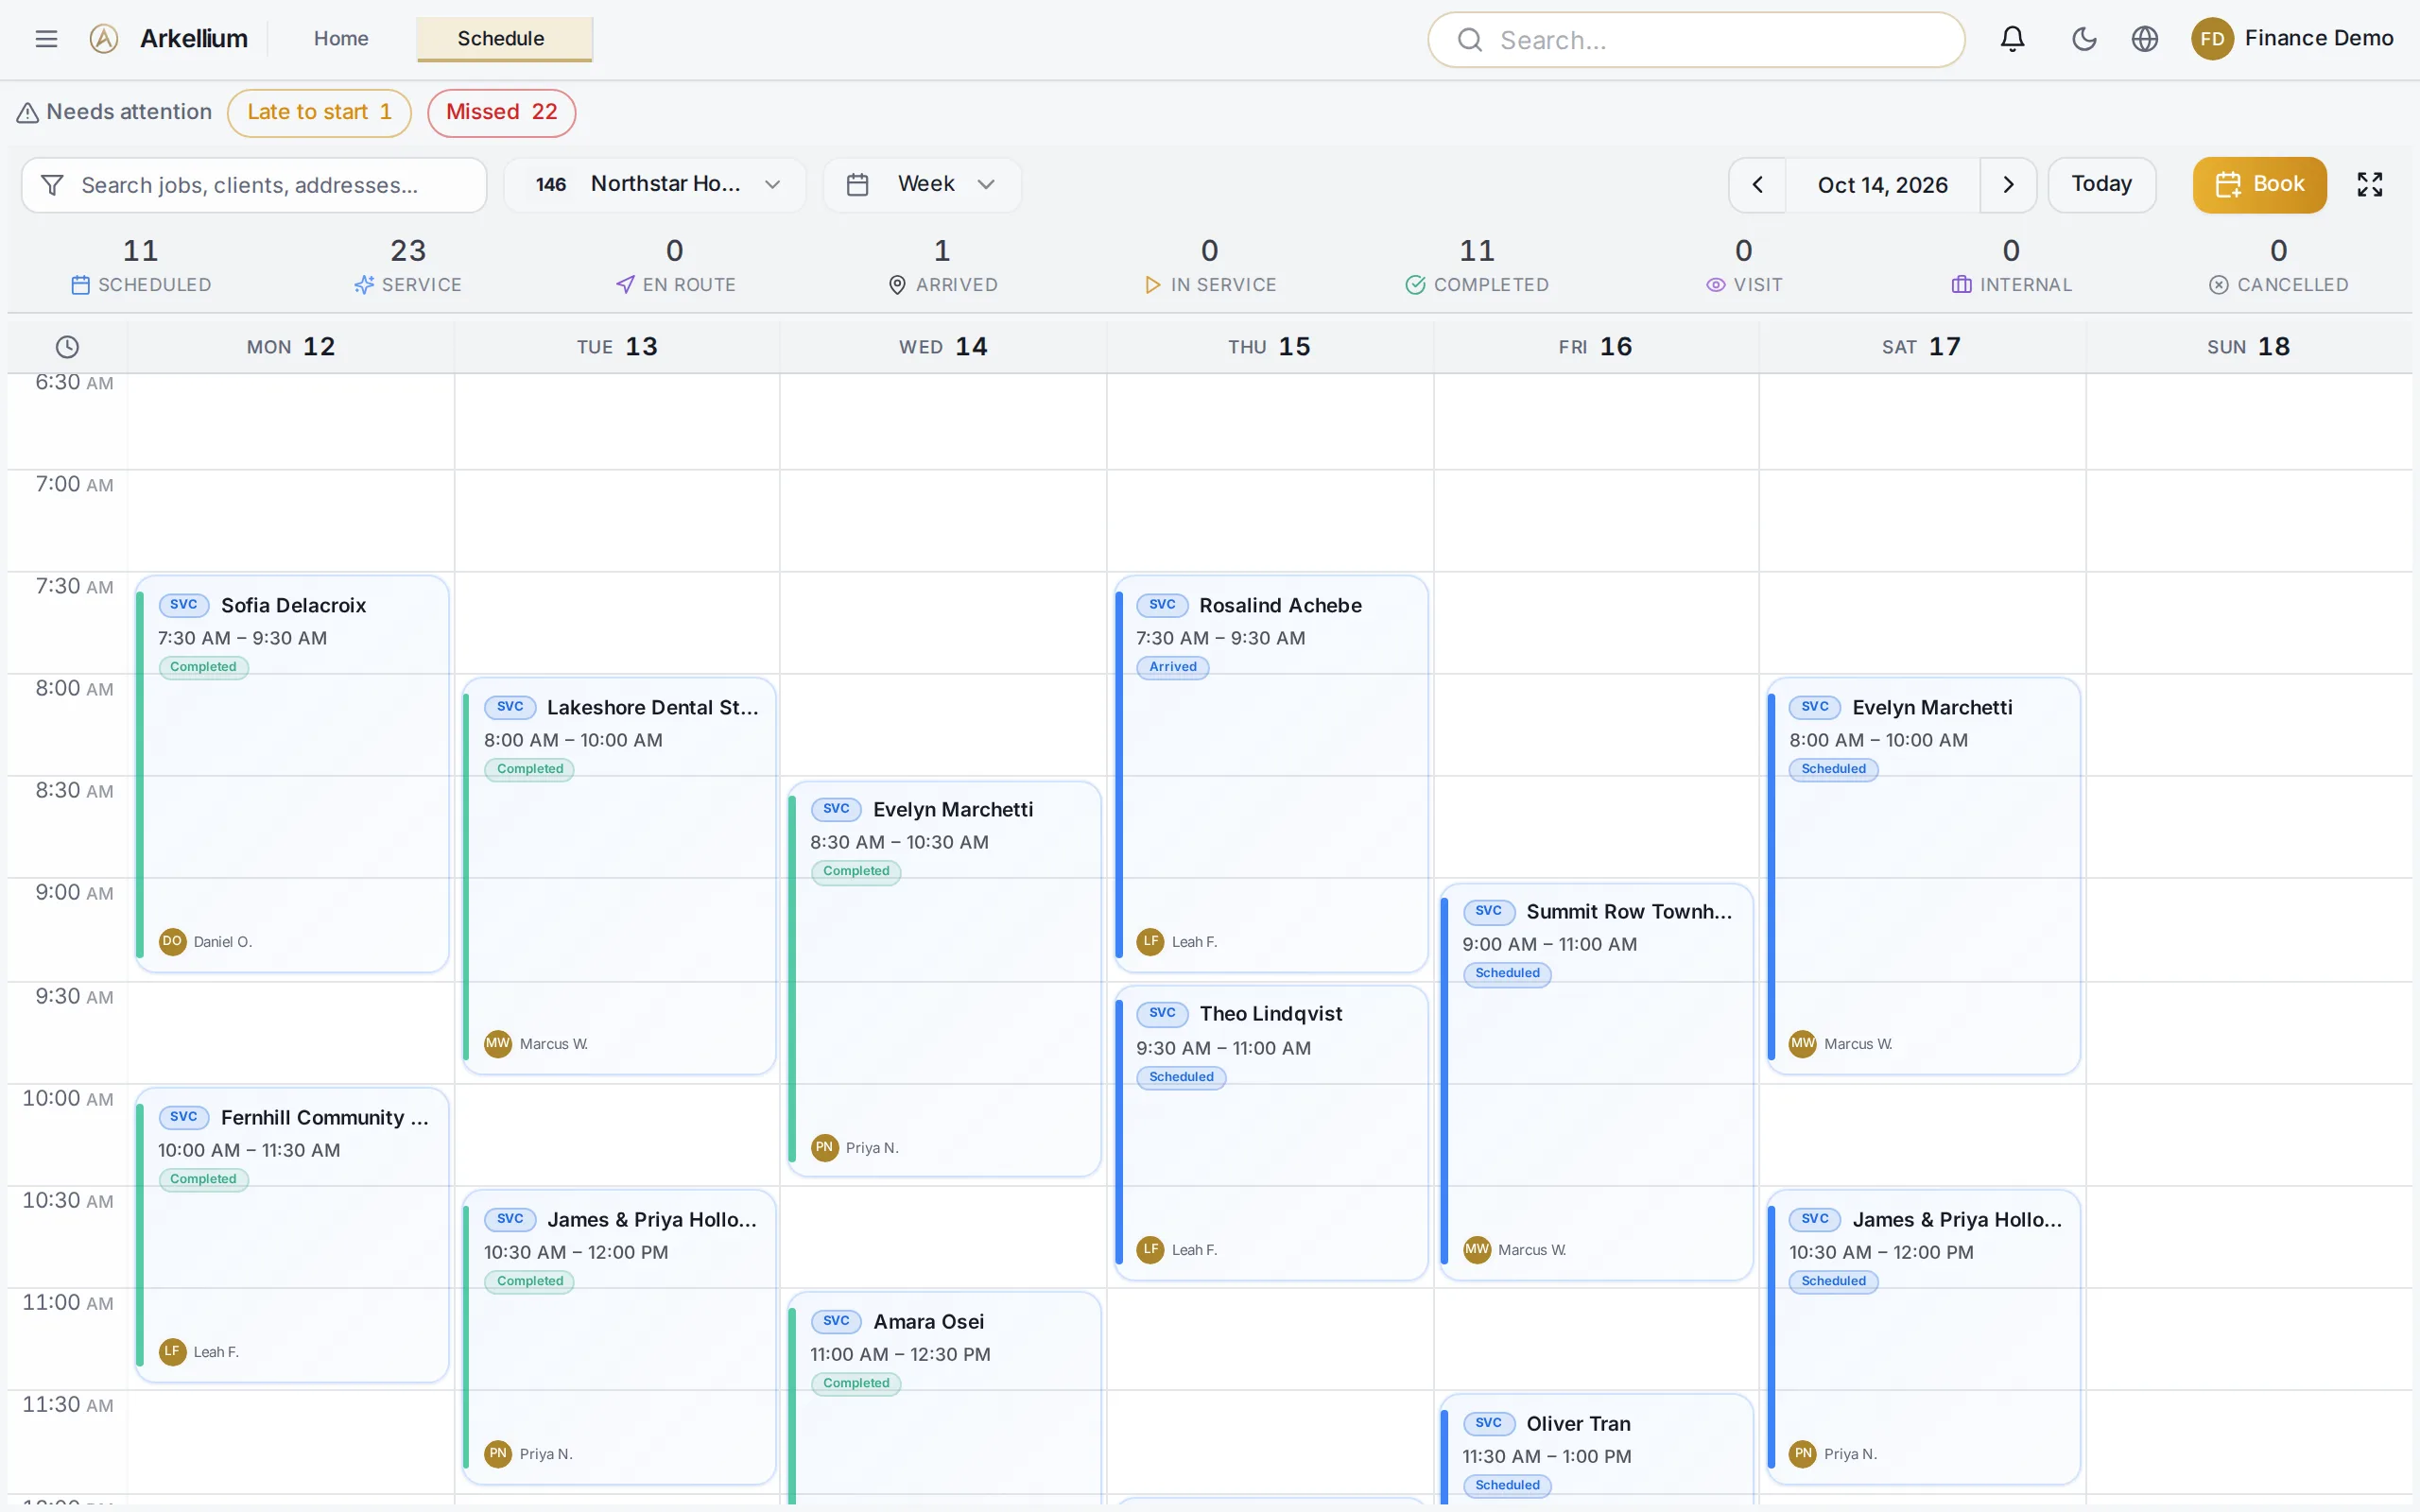Open Summit Row Townh... job card
This screenshot has height=1512, width=2420.
(1596, 1081)
